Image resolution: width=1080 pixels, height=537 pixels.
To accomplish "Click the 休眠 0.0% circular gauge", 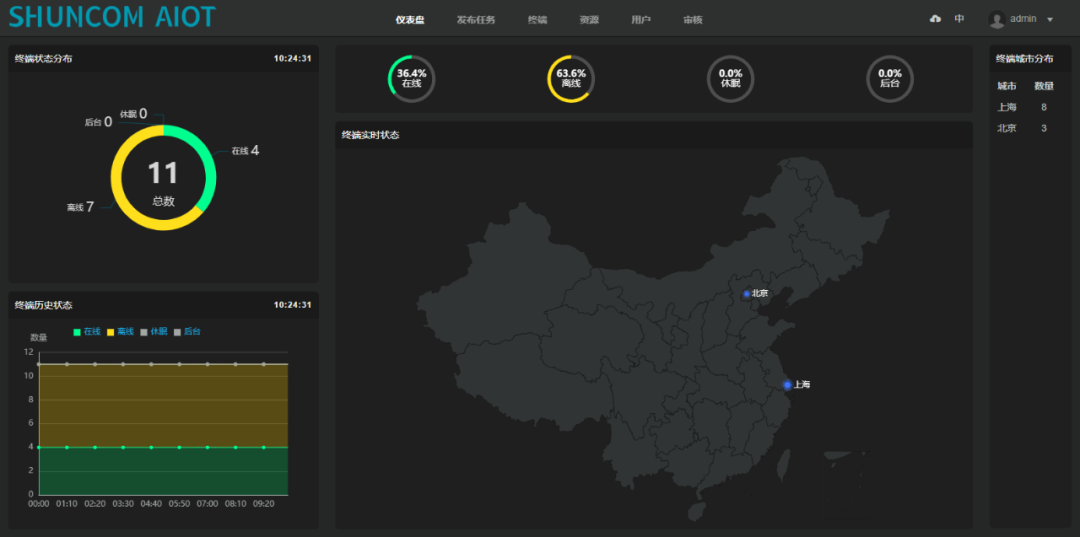I will [x=730, y=78].
